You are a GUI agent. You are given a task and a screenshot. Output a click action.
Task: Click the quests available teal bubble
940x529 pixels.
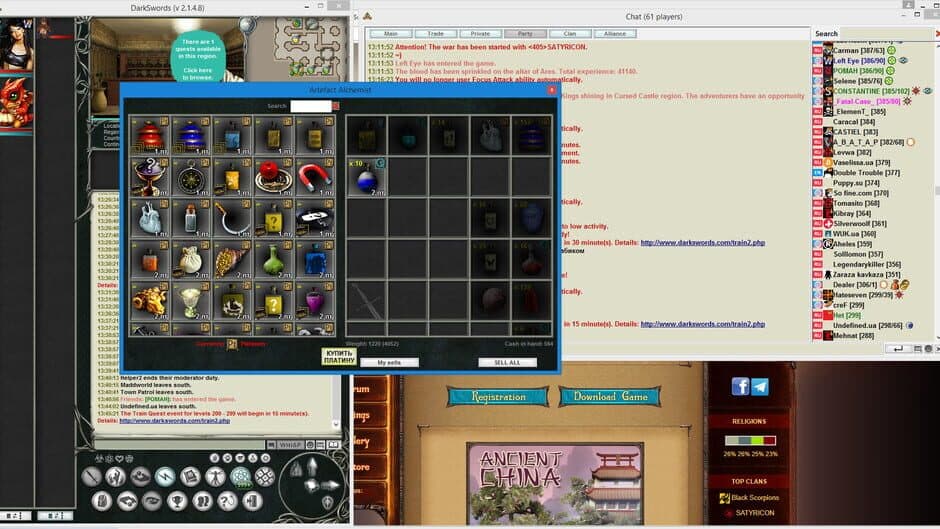click(198, 58)
